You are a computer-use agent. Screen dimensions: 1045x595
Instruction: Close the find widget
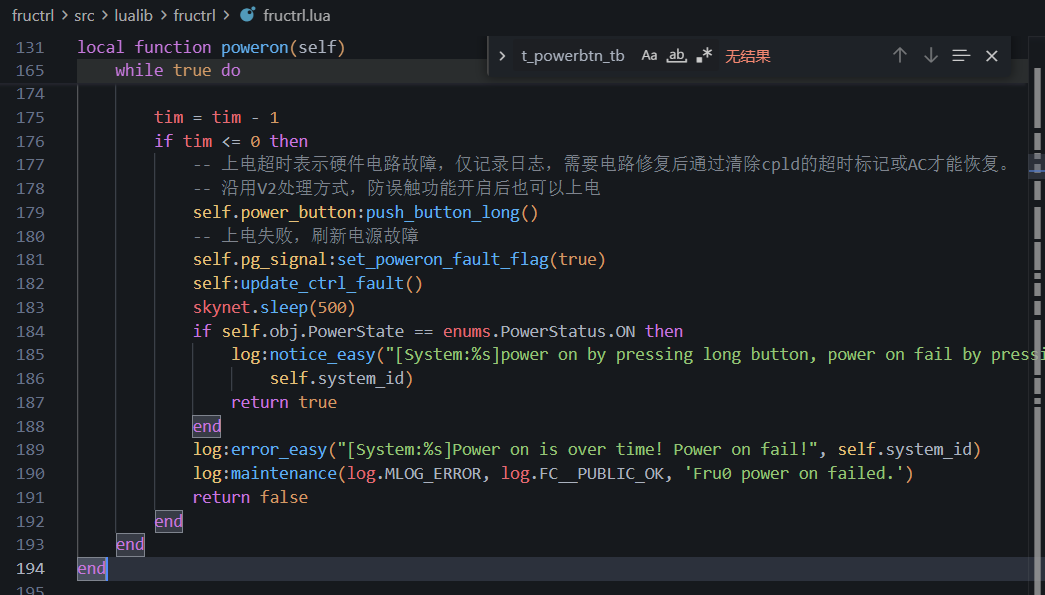992,56
